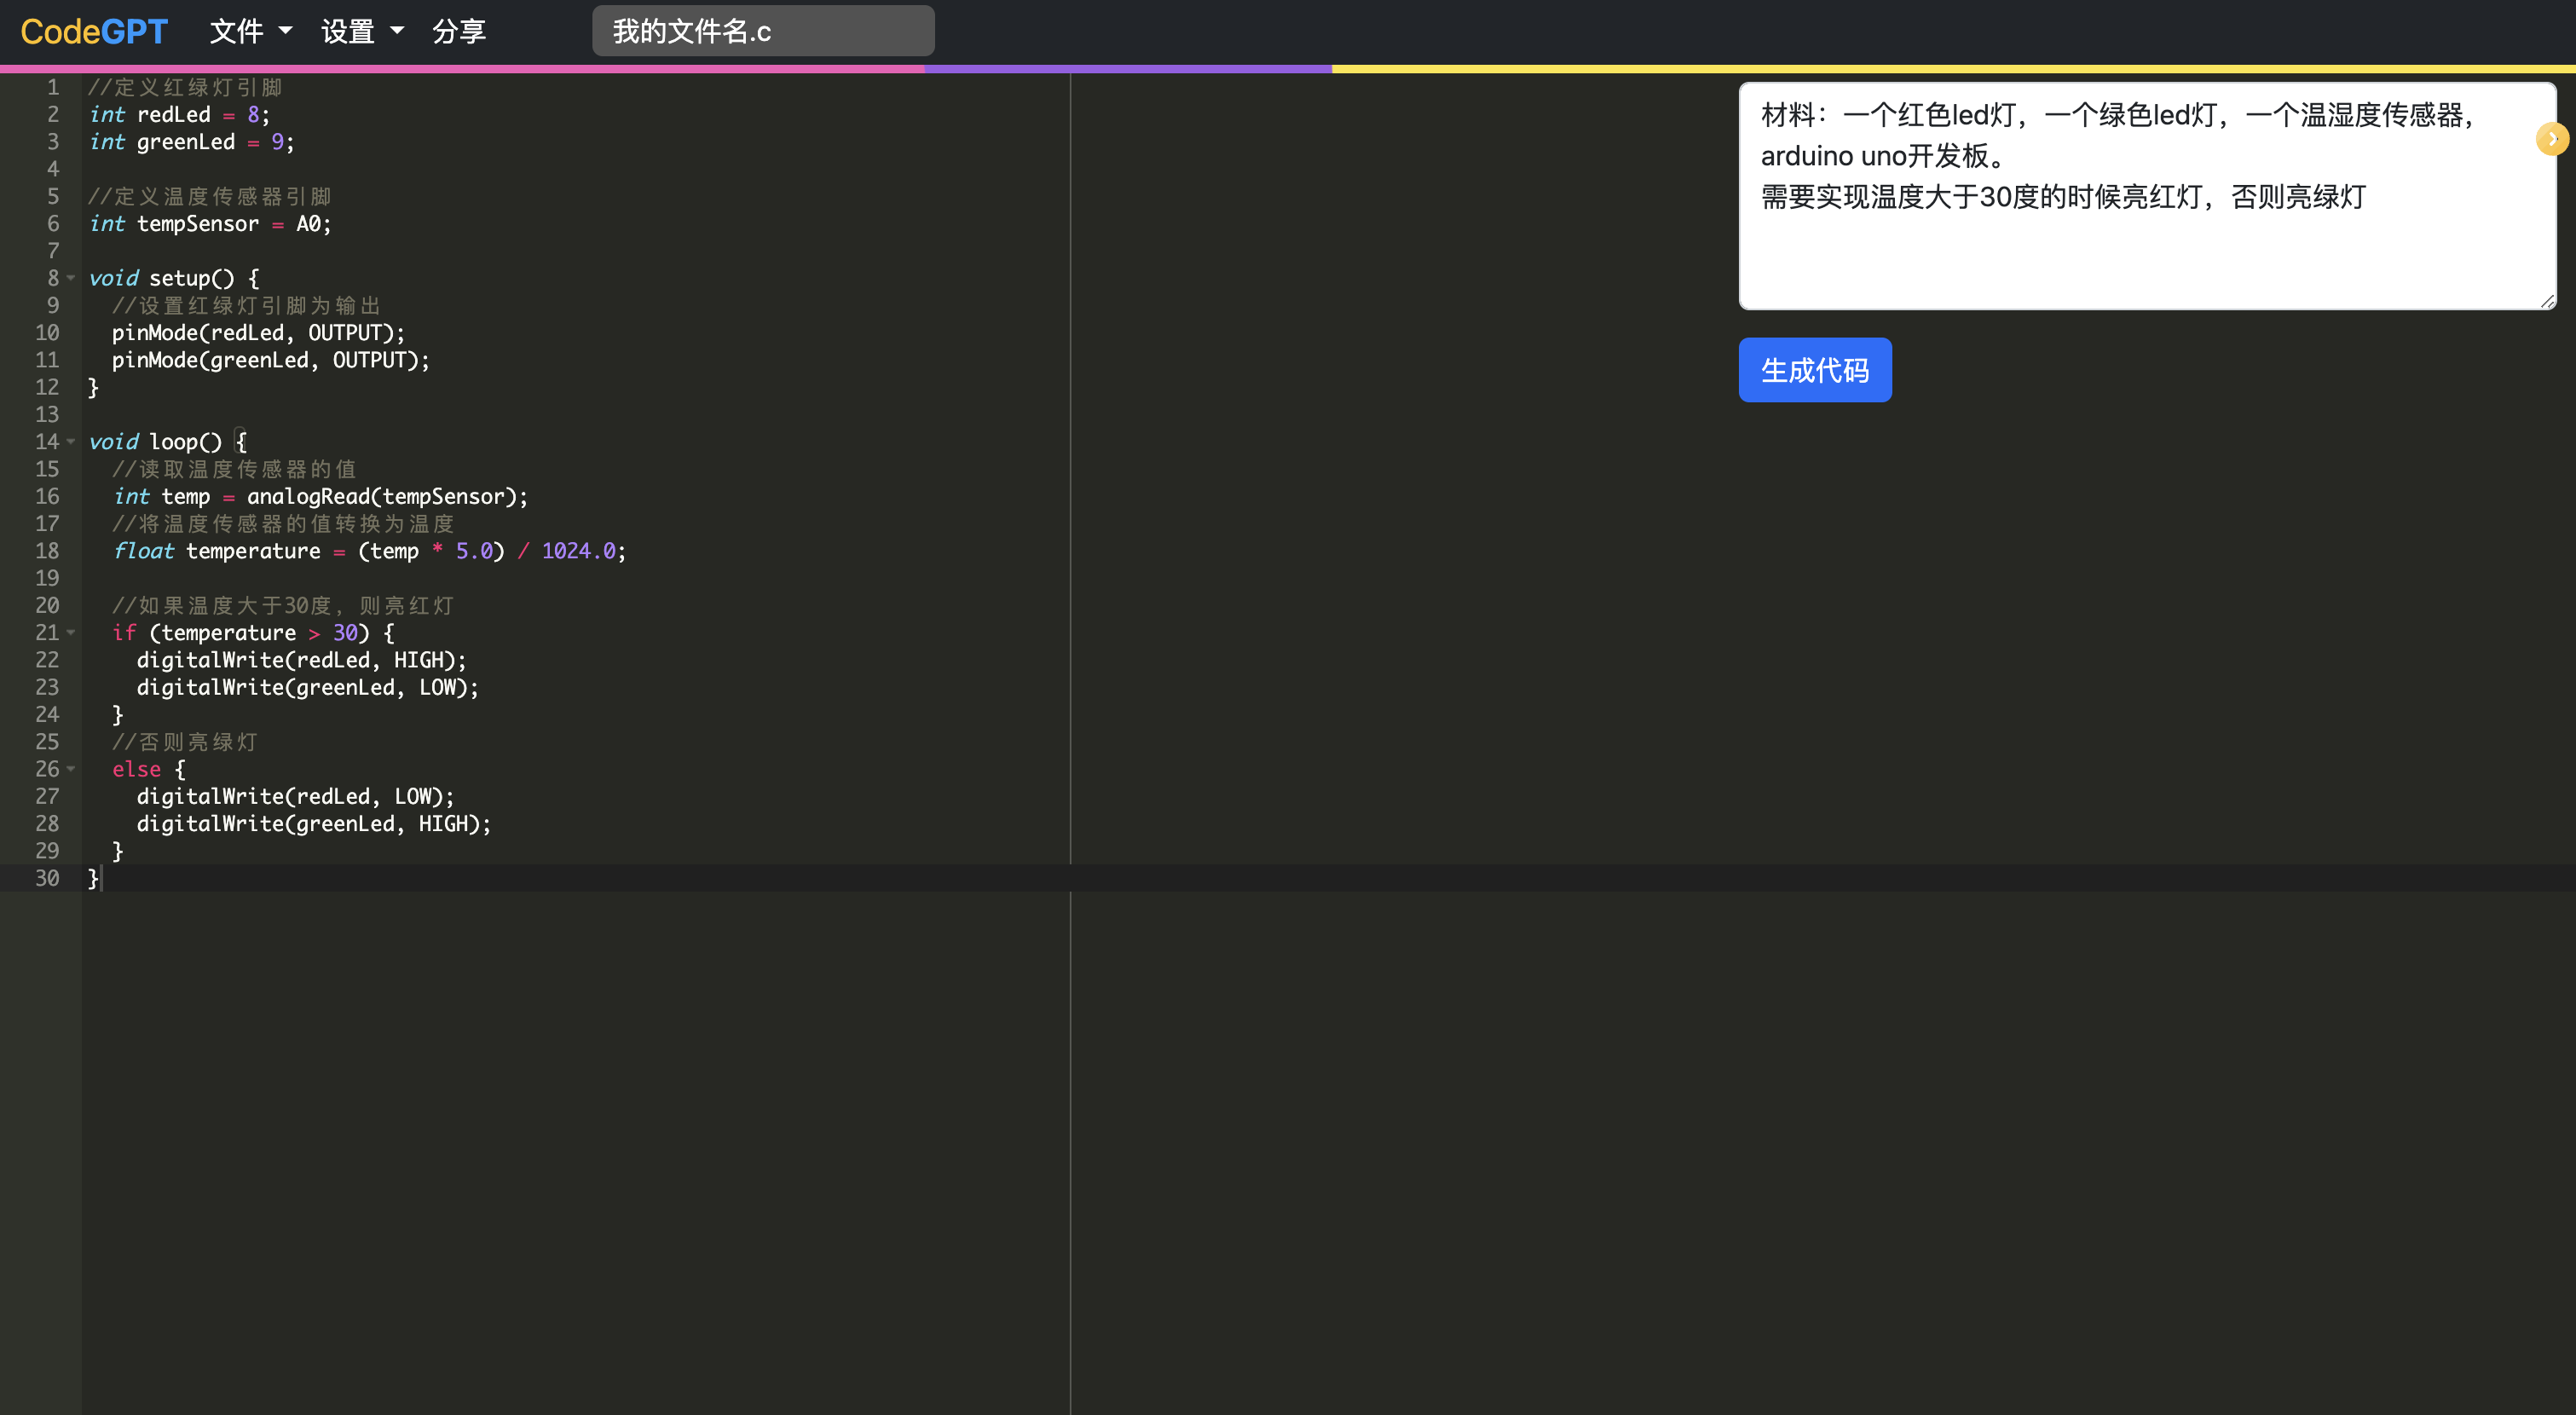Focus the prompt text area with 材料 description
The height and width of the screenshot is (1415, 2576).
tap(2146, 196)
